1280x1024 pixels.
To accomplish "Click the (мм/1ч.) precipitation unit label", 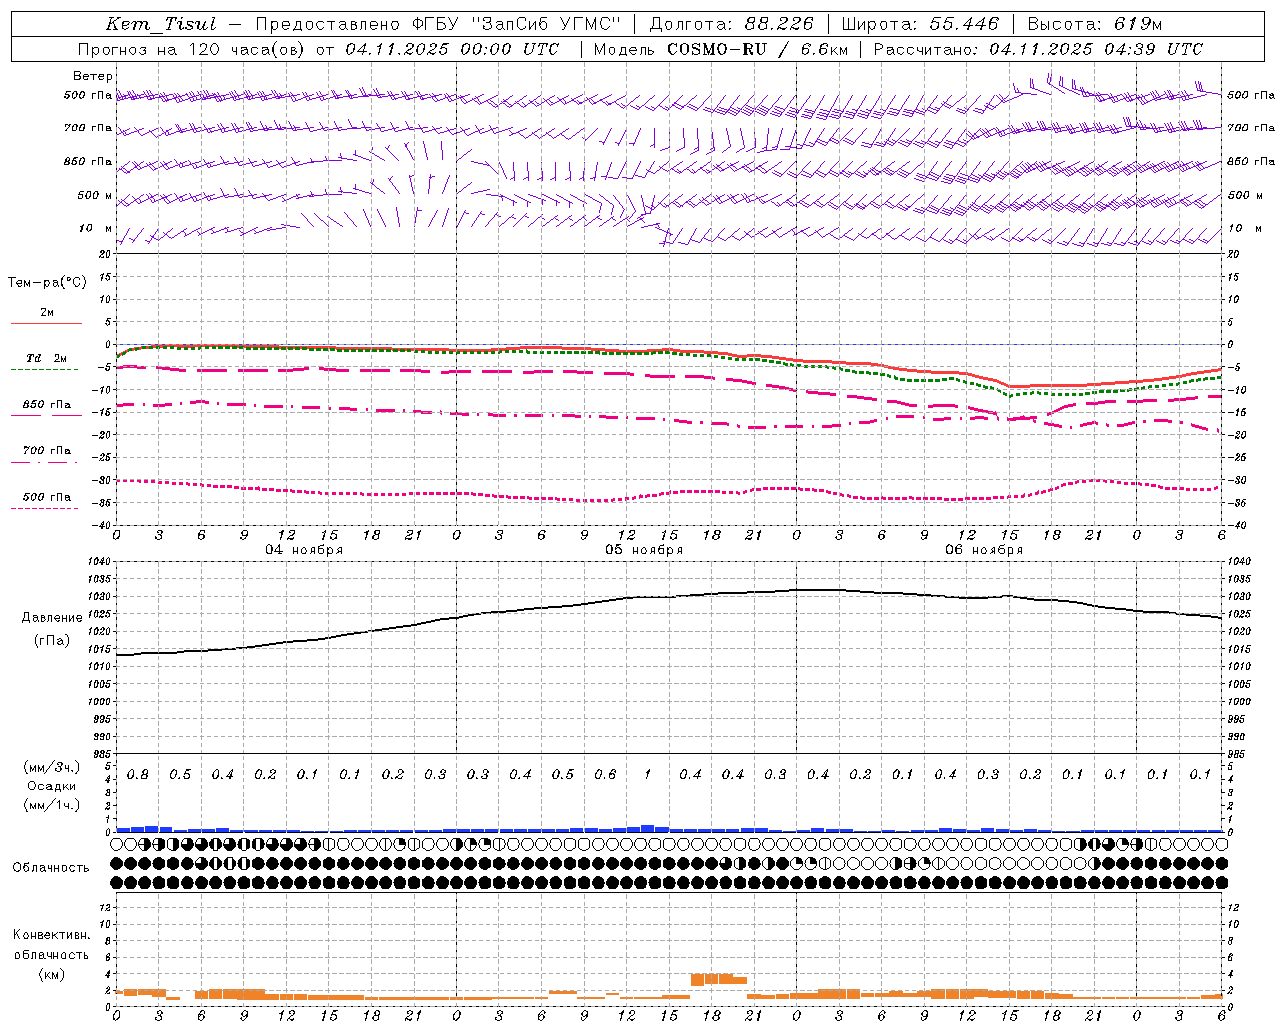I will click(52, 805).
